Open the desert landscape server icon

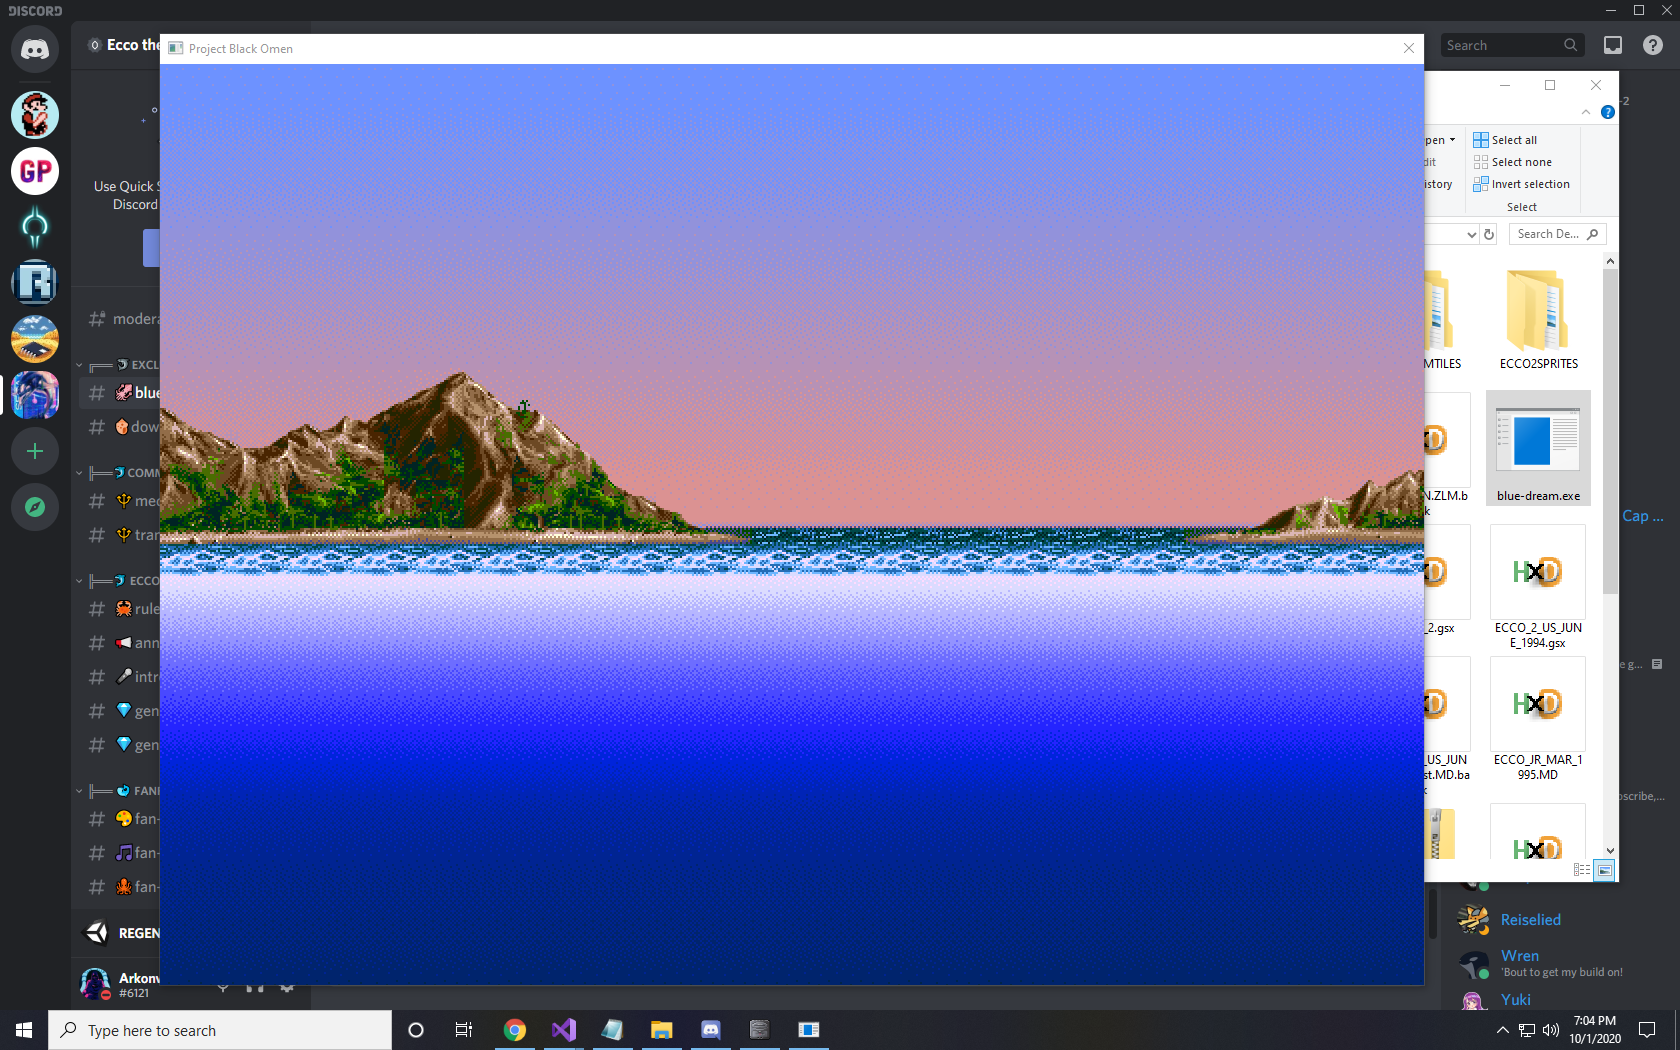pyautogui.click(x=35, y=339)
